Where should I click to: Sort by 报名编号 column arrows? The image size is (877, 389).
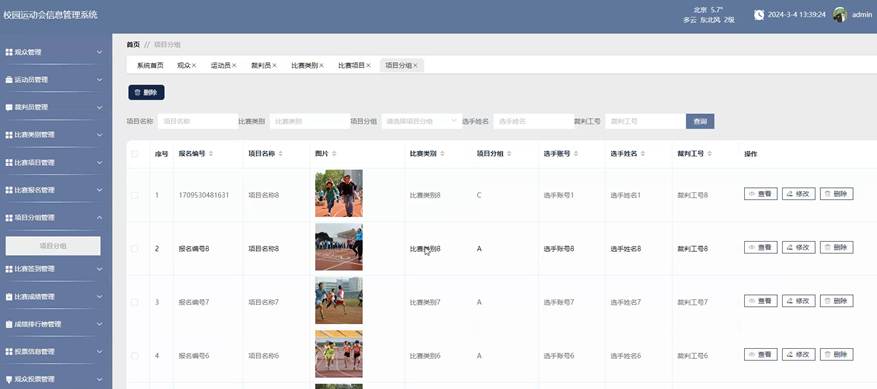[x=211, y=153]
